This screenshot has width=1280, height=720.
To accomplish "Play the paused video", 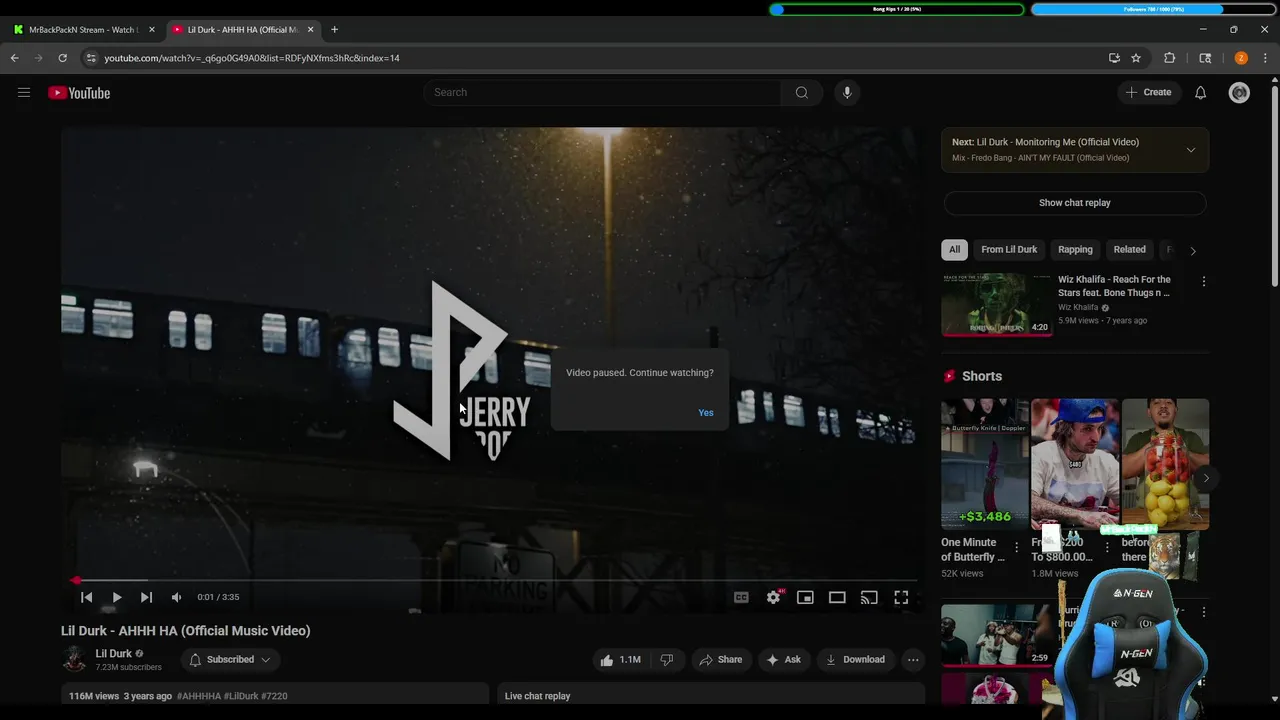I will 116,597.
